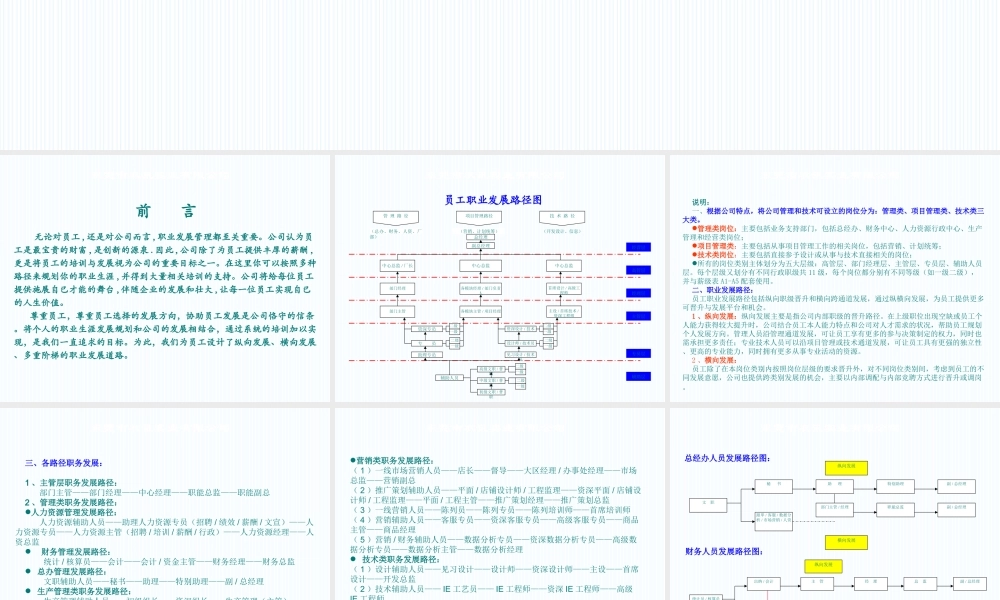Click the yellow 纵向发展 box
This screenshot has height=600, width=1000.
coord(846,468)
